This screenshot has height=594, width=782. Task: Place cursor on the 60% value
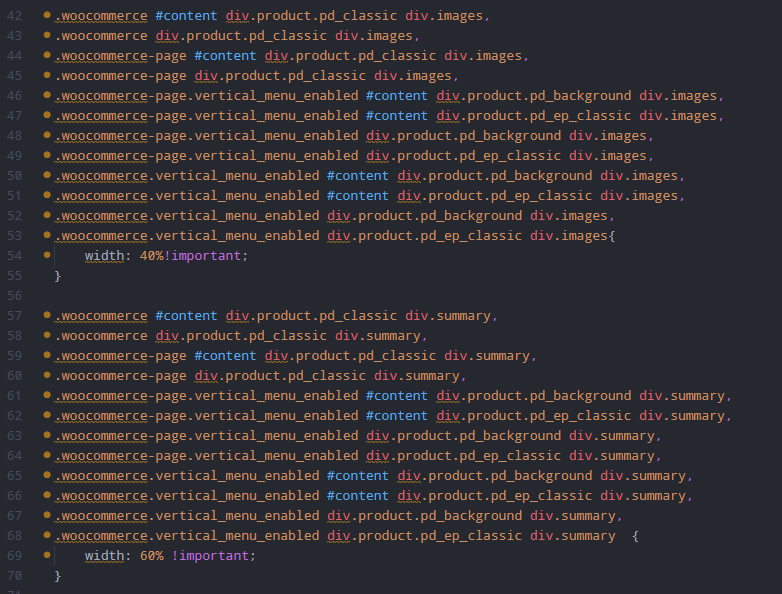click(x=152, y=556)
